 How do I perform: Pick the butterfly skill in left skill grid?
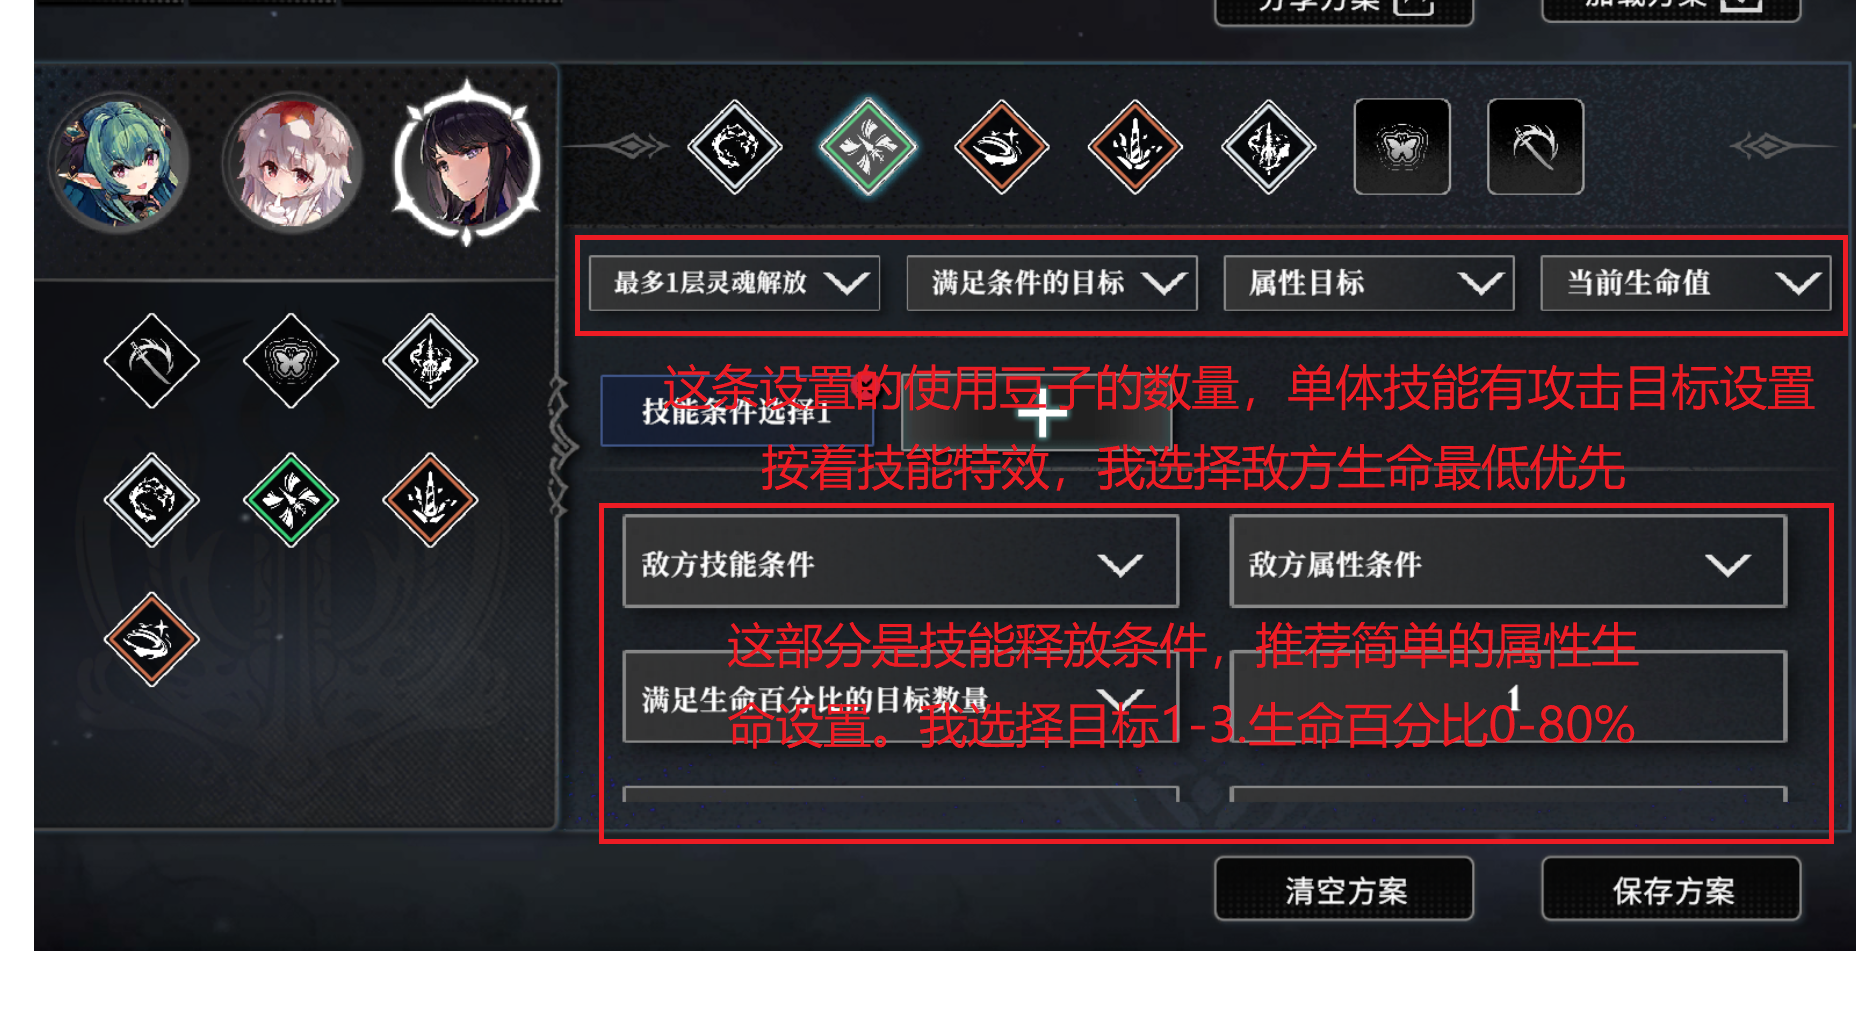point(291,361)
